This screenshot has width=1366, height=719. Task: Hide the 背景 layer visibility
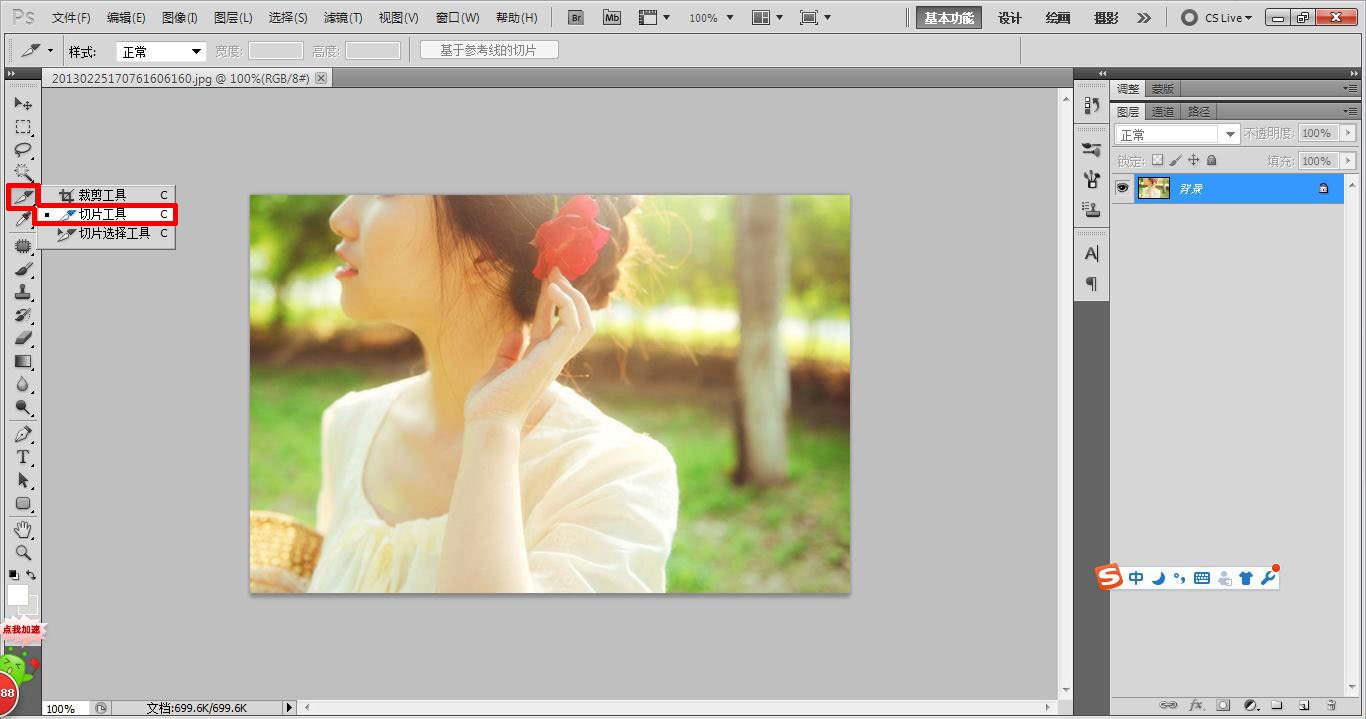[x=1122, y=187]
